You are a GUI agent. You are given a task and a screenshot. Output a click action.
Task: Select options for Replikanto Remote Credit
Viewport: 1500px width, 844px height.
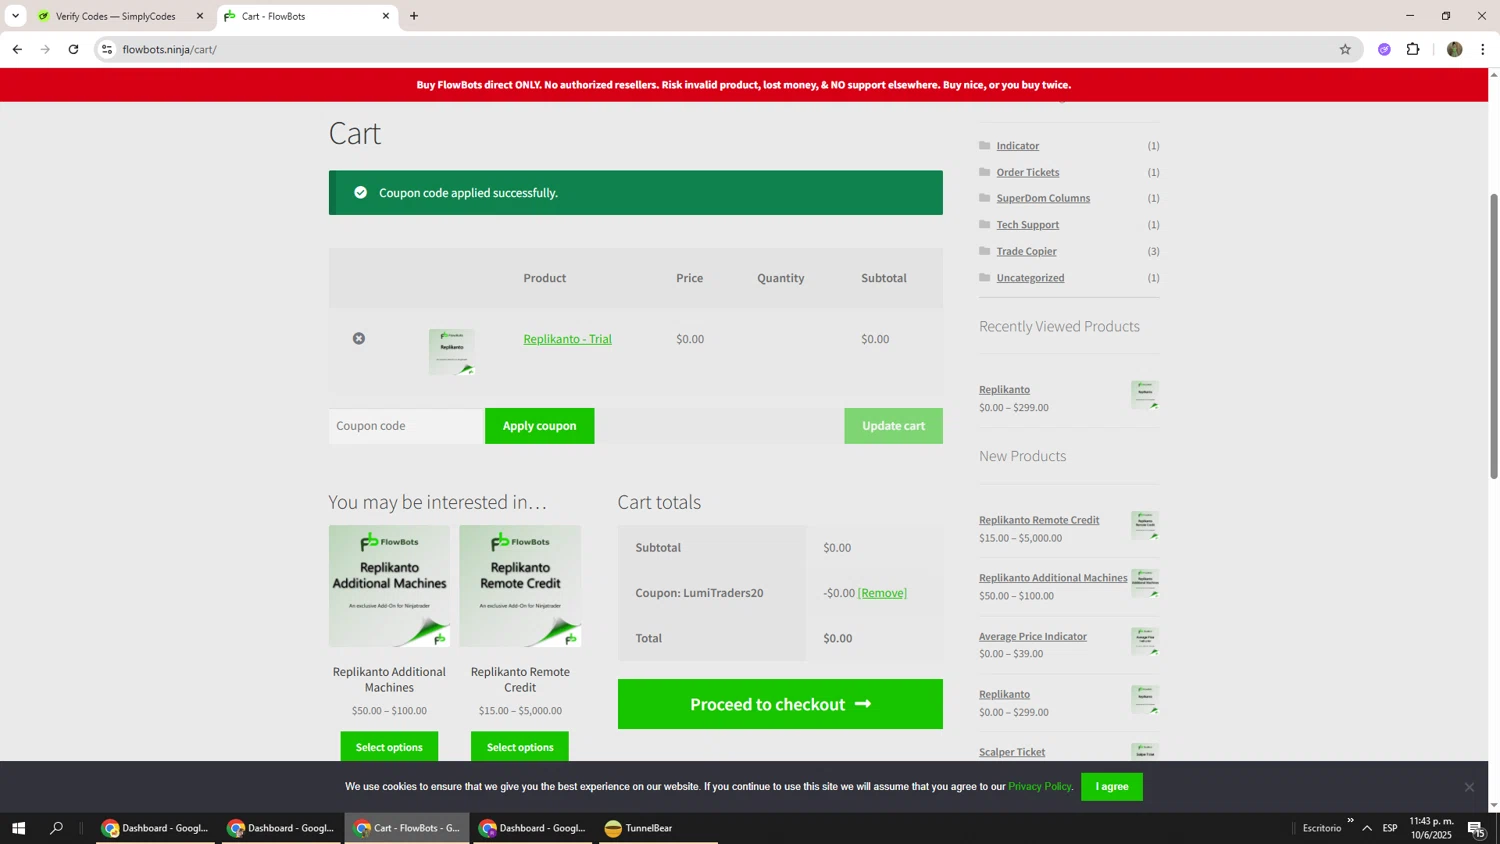point(520,747)
